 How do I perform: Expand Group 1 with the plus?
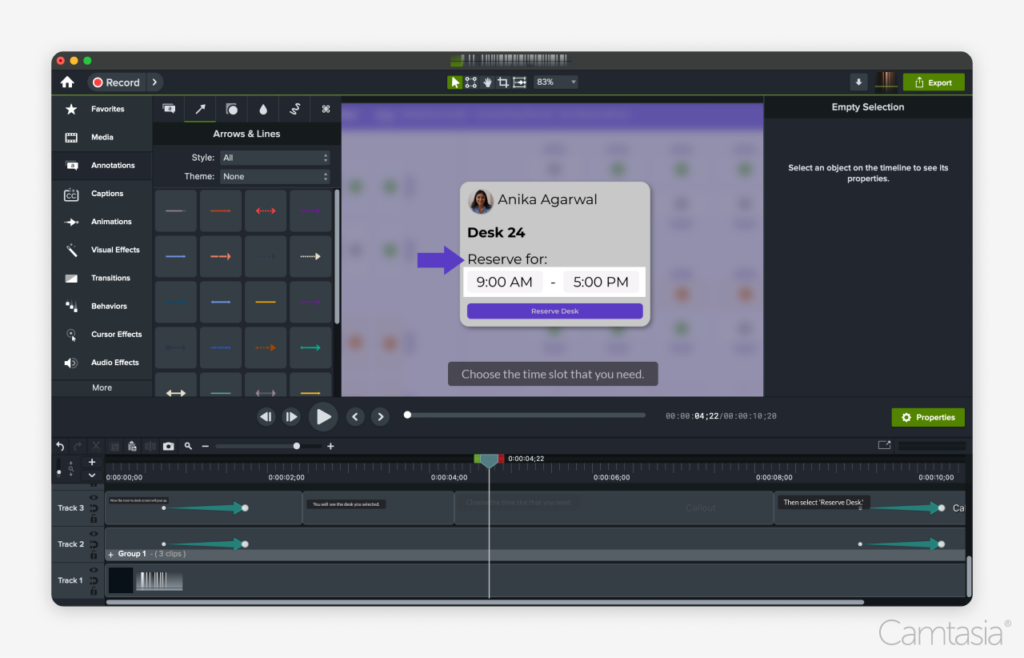pyautogui.click(x=111, y=554)
